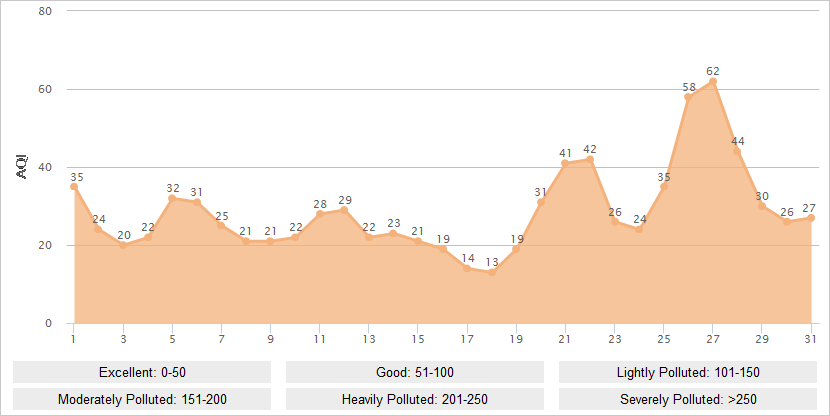Select the day 22 data point valued 42
Screen dimensions: 830x416
(x=590, y=159)
